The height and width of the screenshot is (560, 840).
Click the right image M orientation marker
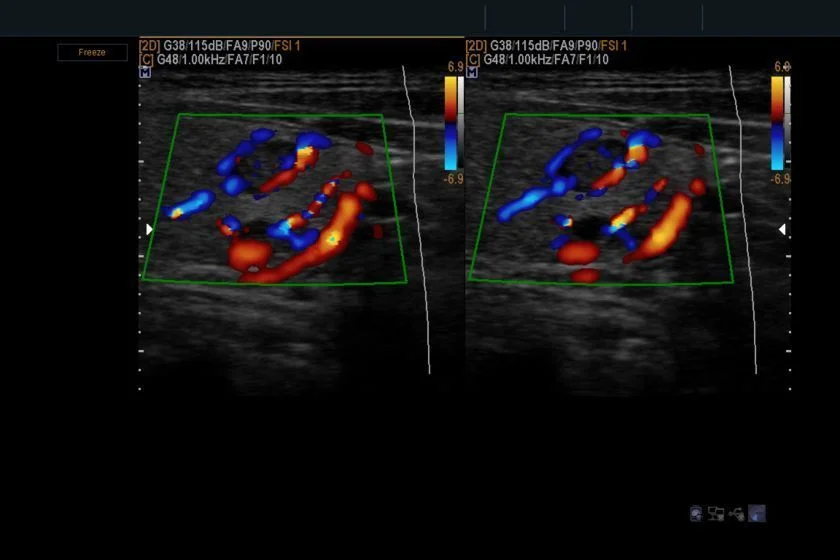tap(471, 72)
